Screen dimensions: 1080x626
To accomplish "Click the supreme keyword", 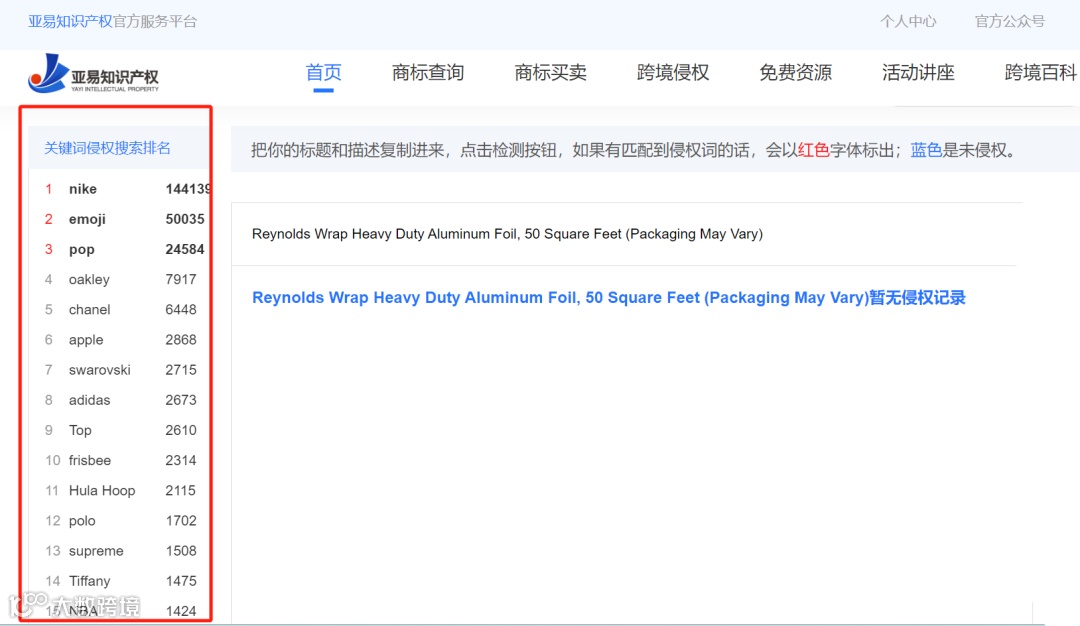I will (x=96, y=551).
